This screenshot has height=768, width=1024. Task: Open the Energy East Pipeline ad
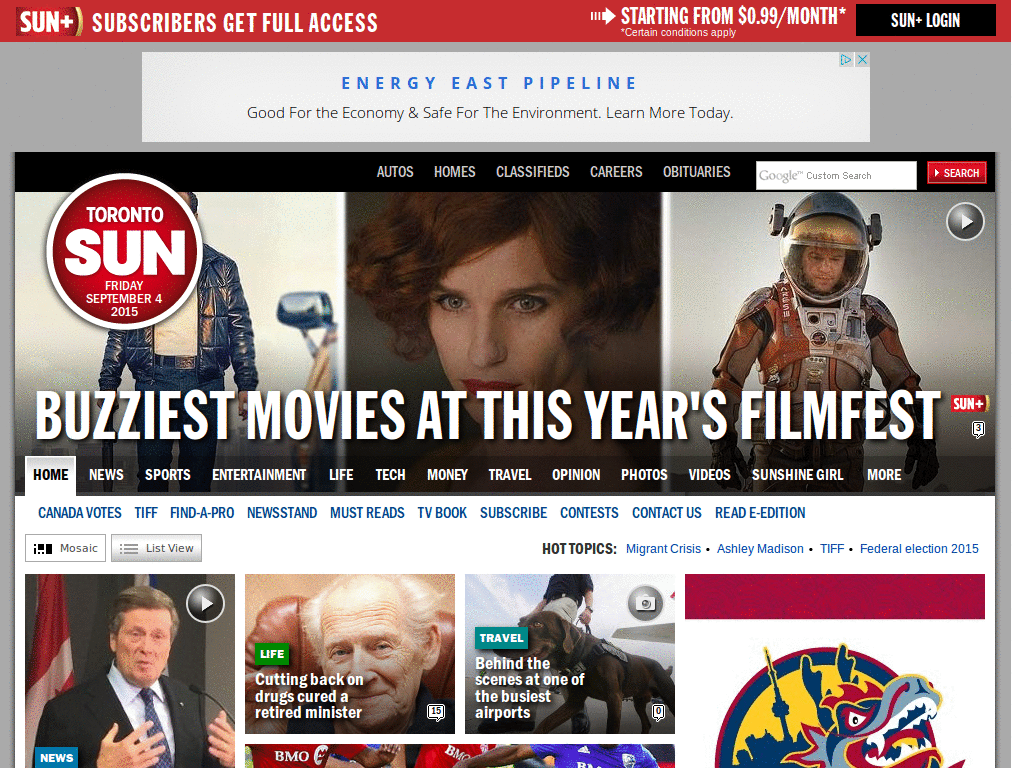pyautogui.click(x=505, y=97)
